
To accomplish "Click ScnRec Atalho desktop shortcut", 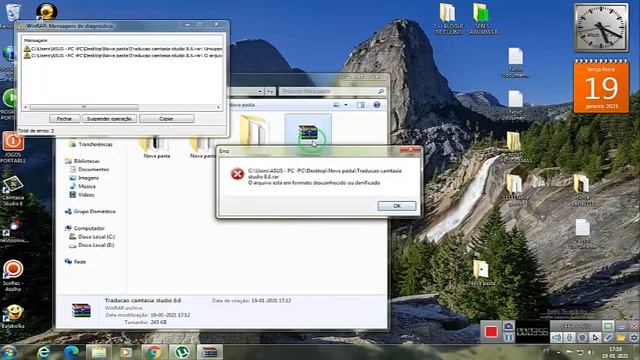I will coord(13,276).
